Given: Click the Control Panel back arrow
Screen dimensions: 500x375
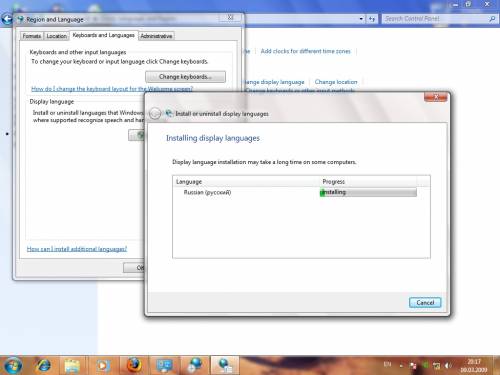Looking at the screenshot, I should [7, 19].
